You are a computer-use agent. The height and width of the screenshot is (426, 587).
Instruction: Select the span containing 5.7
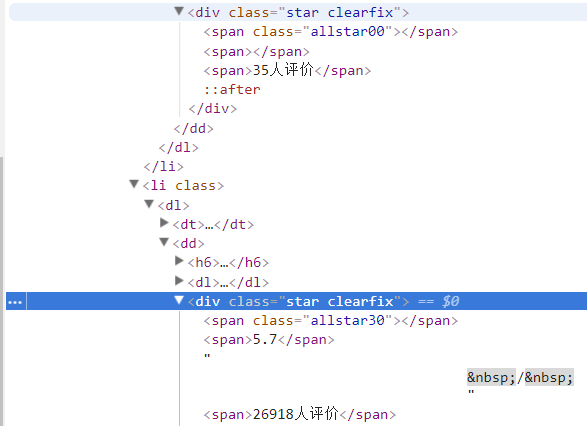coord(269,340)
